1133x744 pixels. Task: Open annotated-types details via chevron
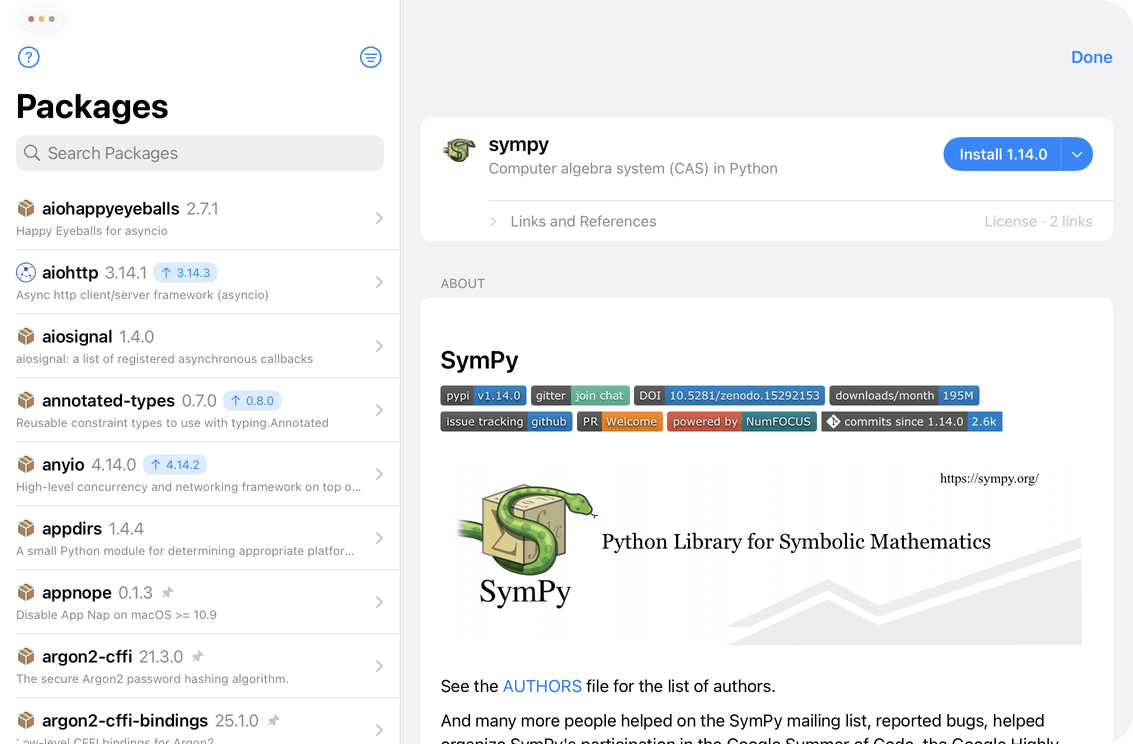tap(379, 410)
